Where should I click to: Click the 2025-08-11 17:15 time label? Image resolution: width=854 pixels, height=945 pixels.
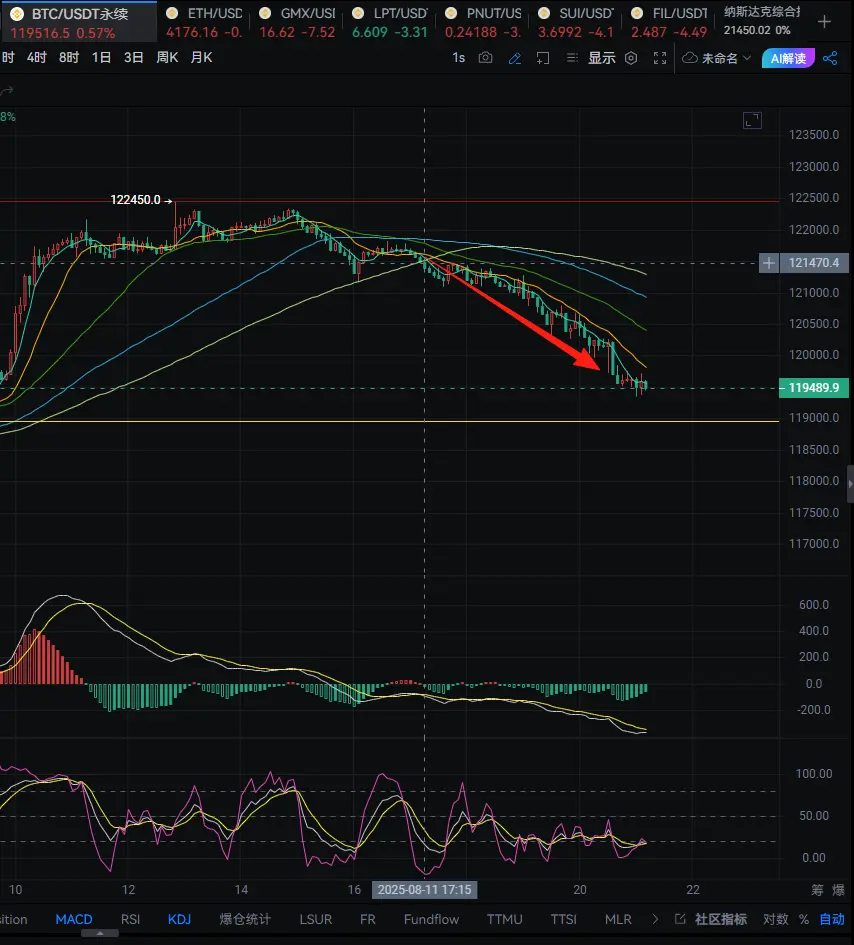click(x=424, y=890)
